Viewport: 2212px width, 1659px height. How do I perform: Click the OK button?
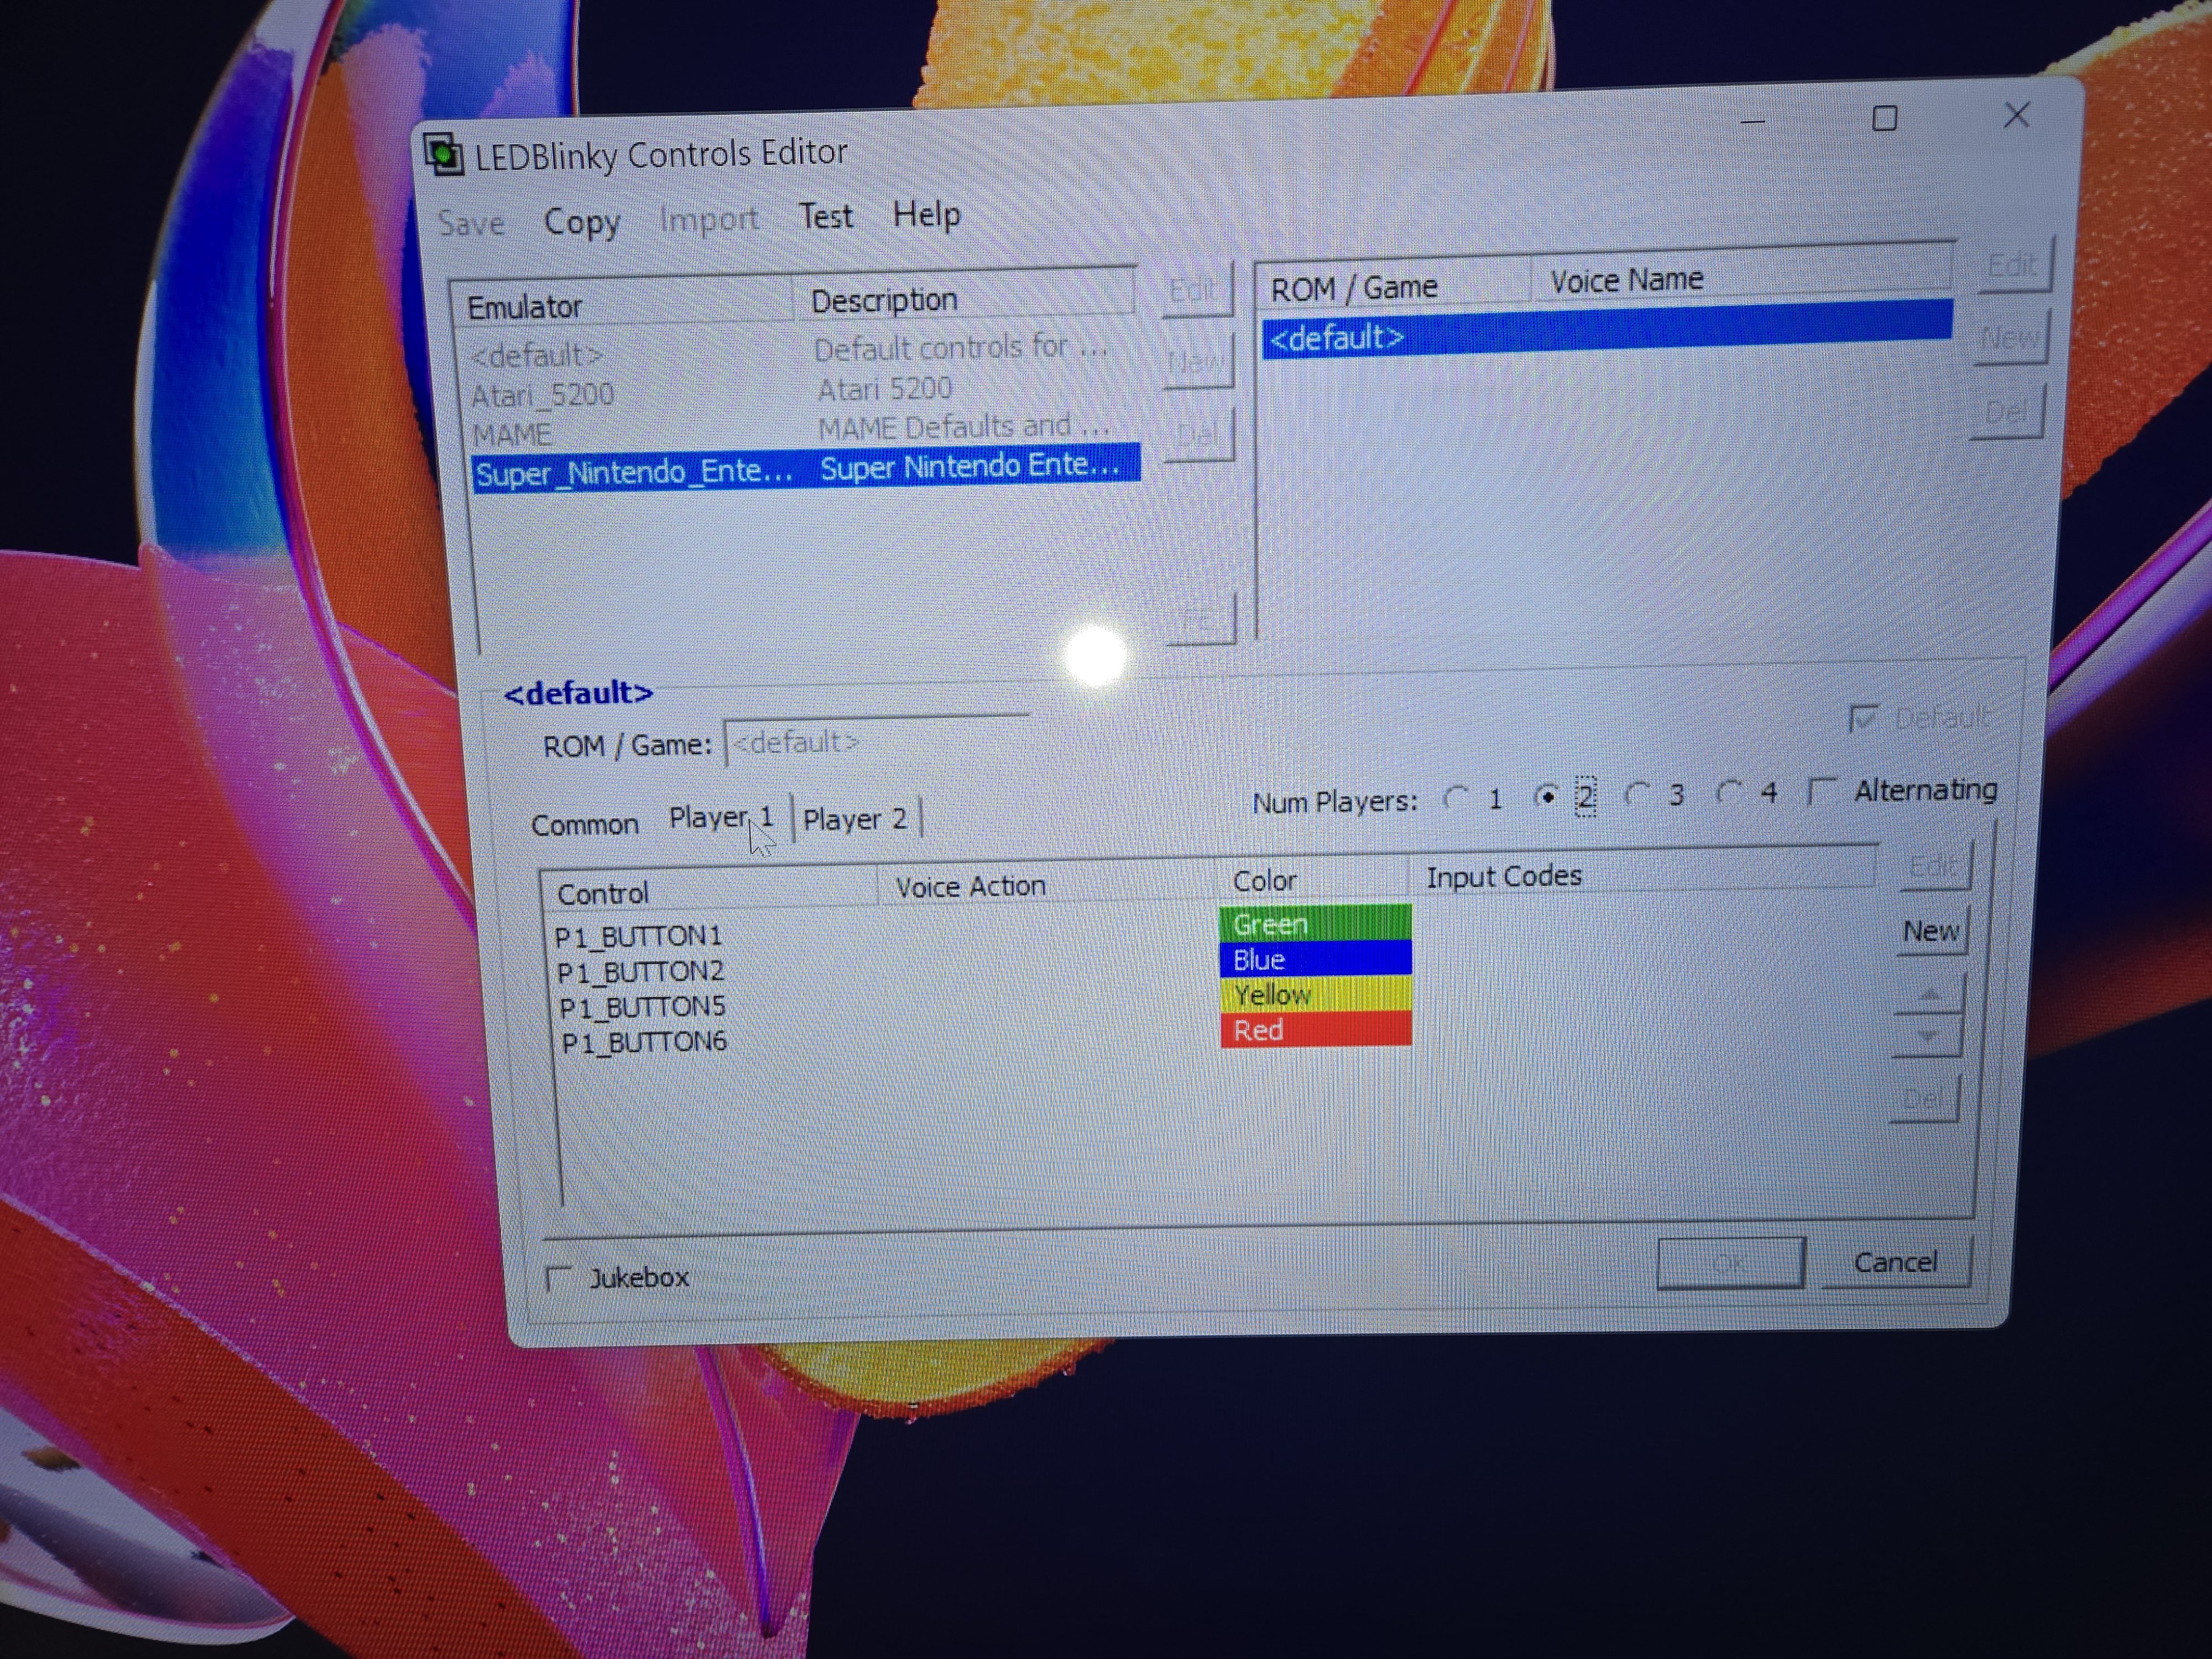(x=1730, y=1264)
